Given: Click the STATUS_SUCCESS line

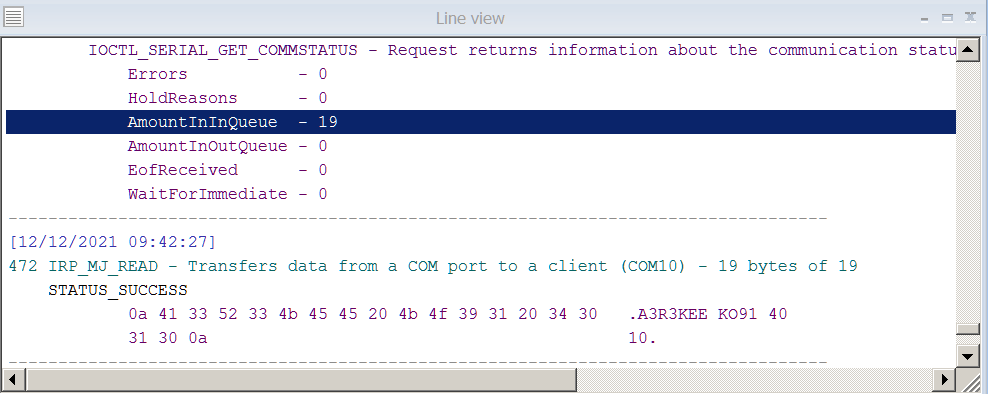Looking at the screenshot, I should pos(118,290).
